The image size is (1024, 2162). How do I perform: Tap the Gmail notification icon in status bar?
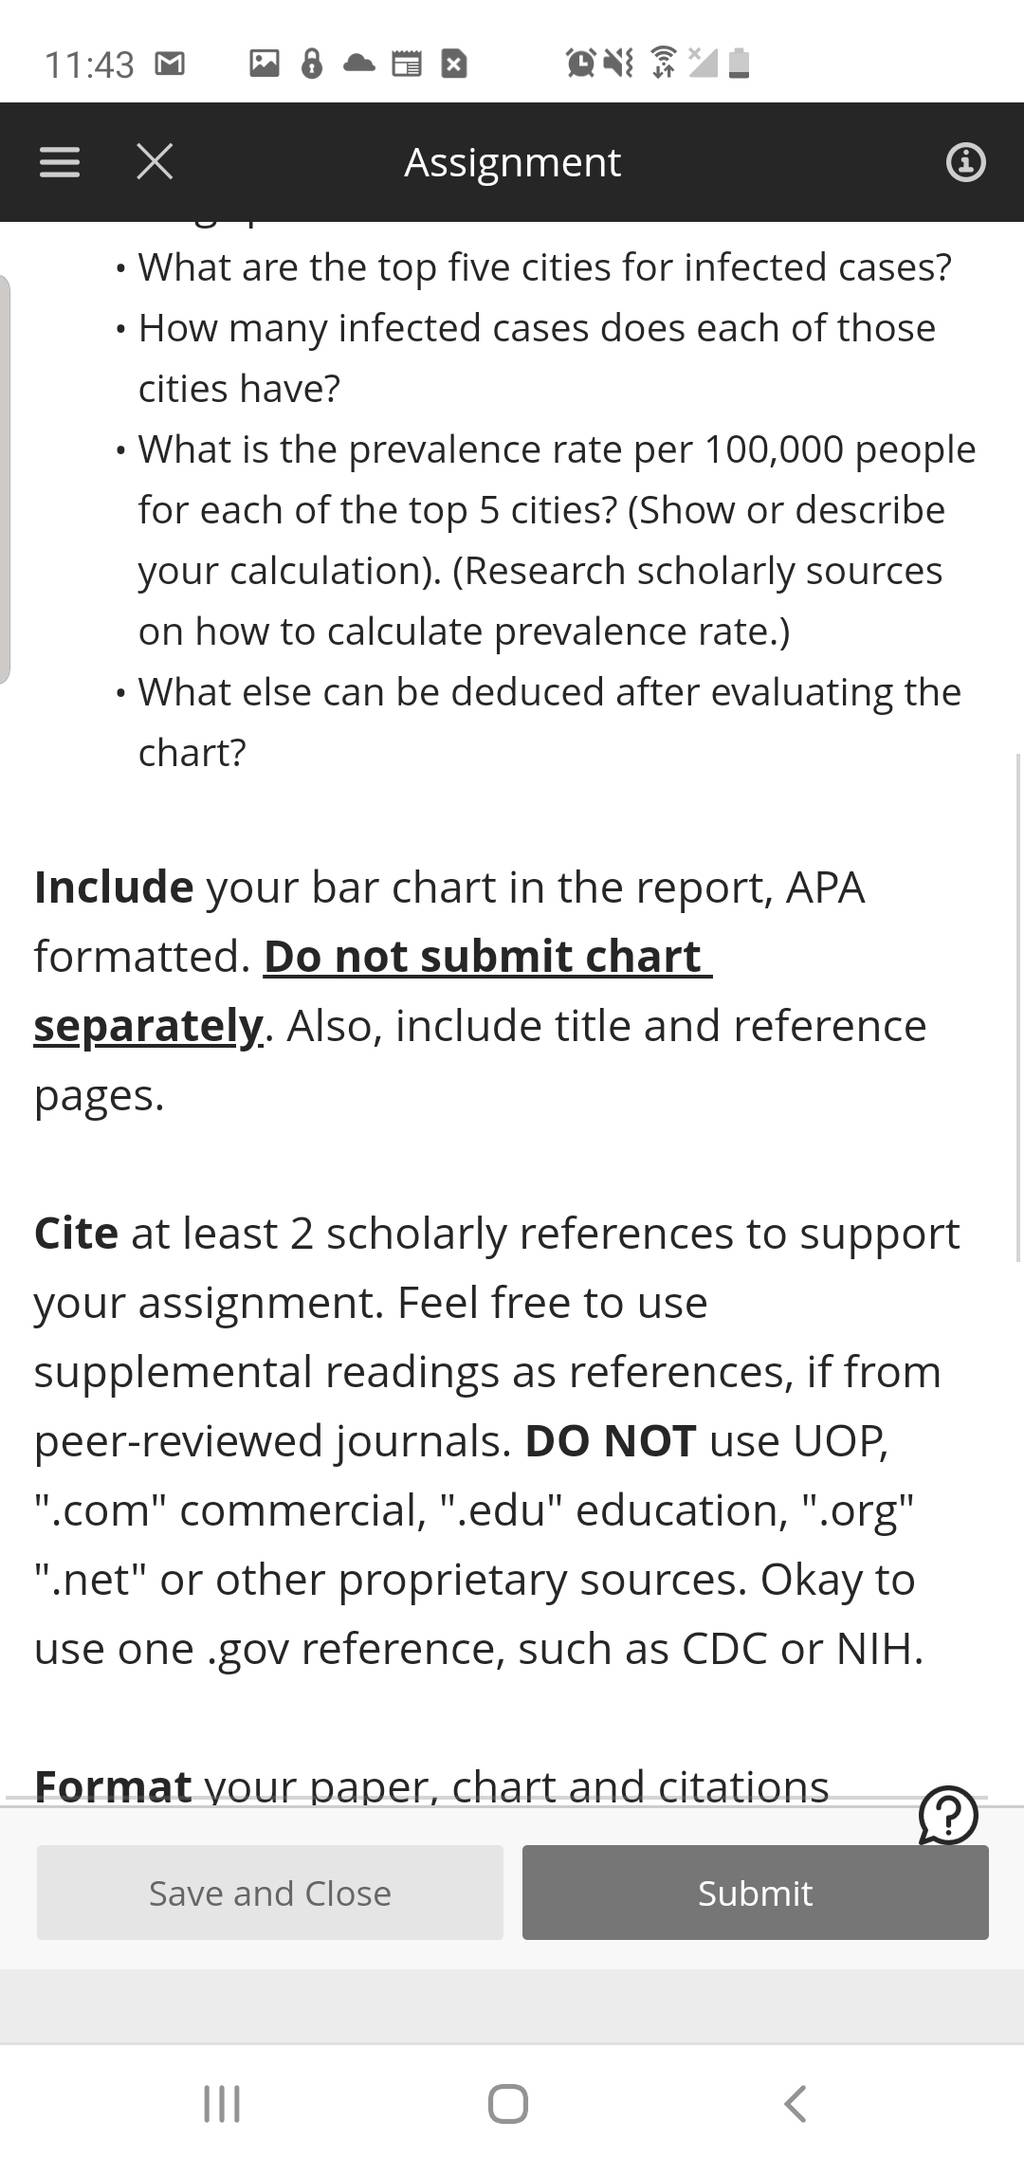tap(170, 65)
